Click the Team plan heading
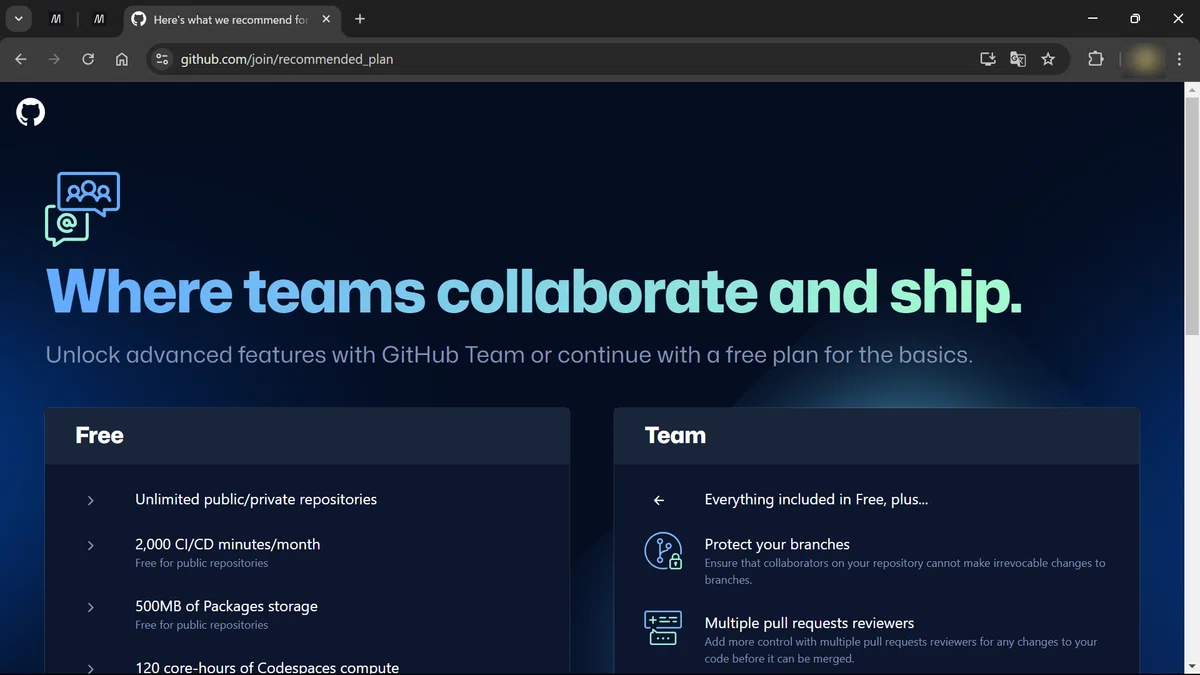 675,435
